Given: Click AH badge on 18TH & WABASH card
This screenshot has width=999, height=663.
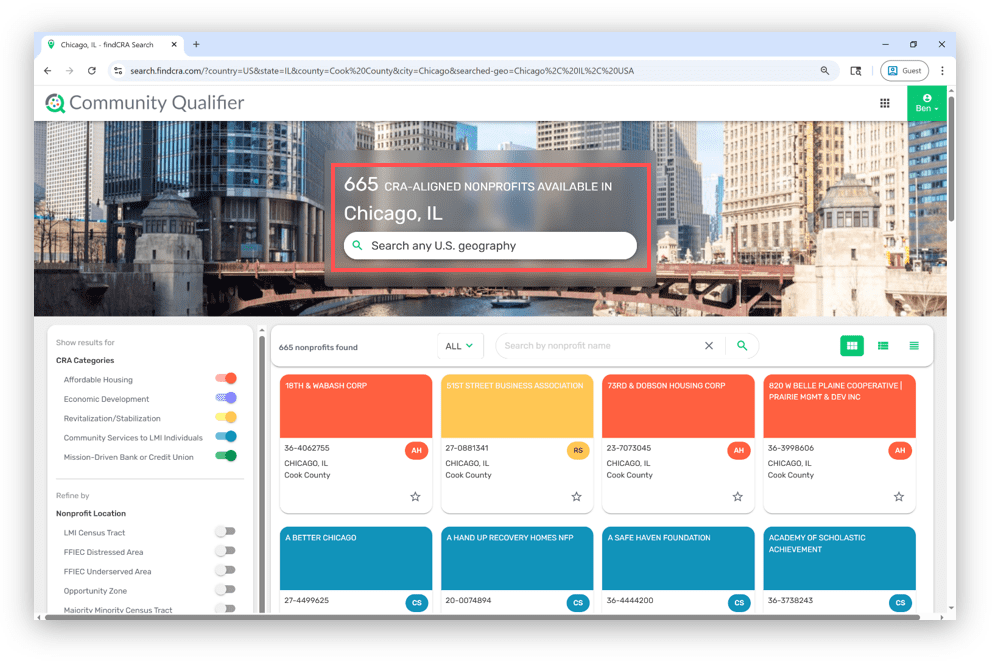Looking at the screenshot, I should tap(417, 450).
